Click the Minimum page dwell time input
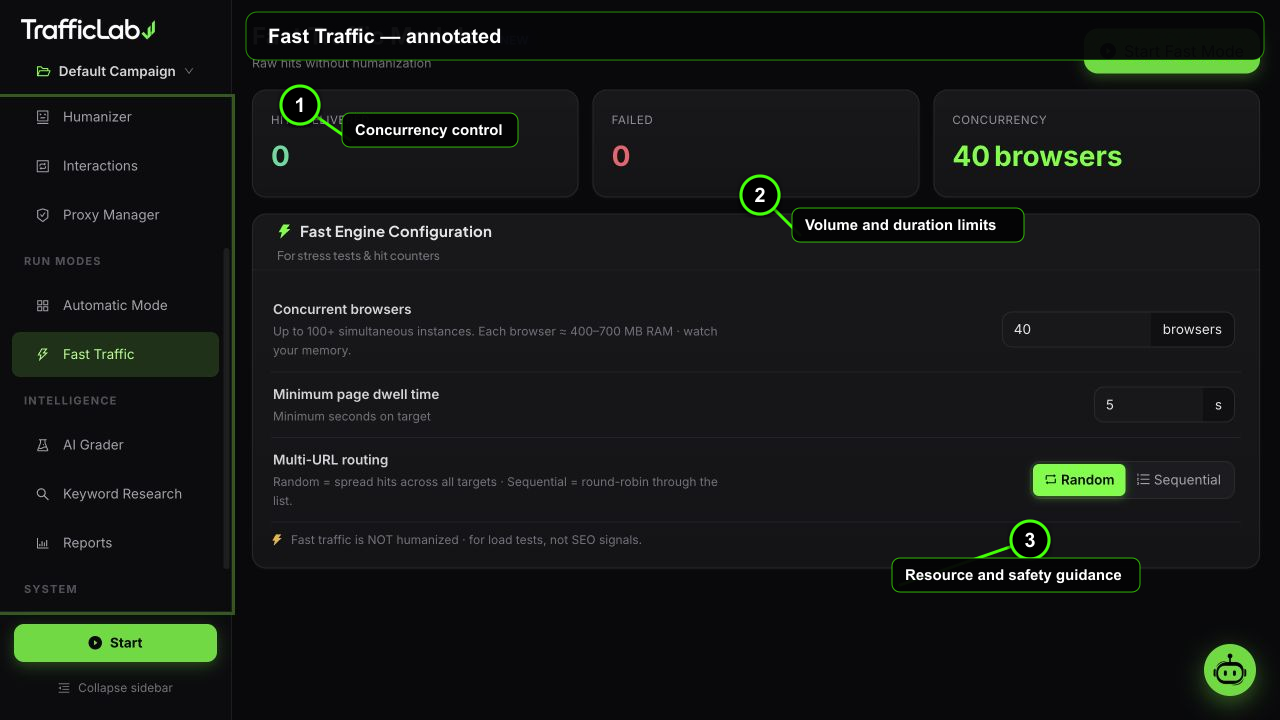The height and width of the screenshot is (720, 1280). (1148, 405)
